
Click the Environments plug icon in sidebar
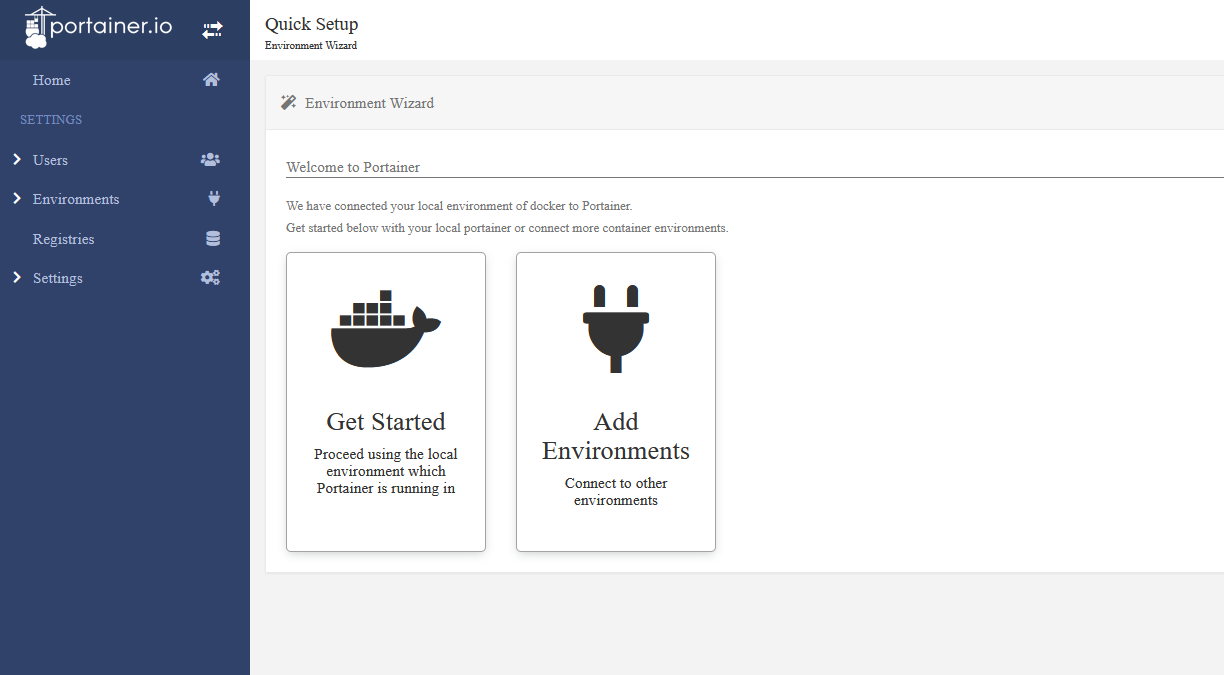[213, 199]
